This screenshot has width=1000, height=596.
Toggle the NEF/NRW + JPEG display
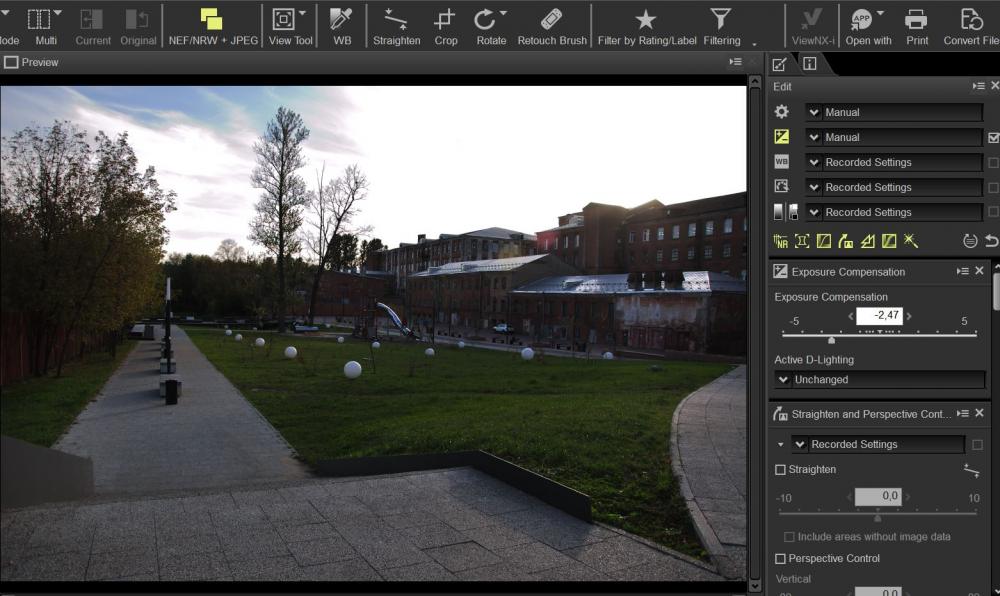[x=212, y=26]
